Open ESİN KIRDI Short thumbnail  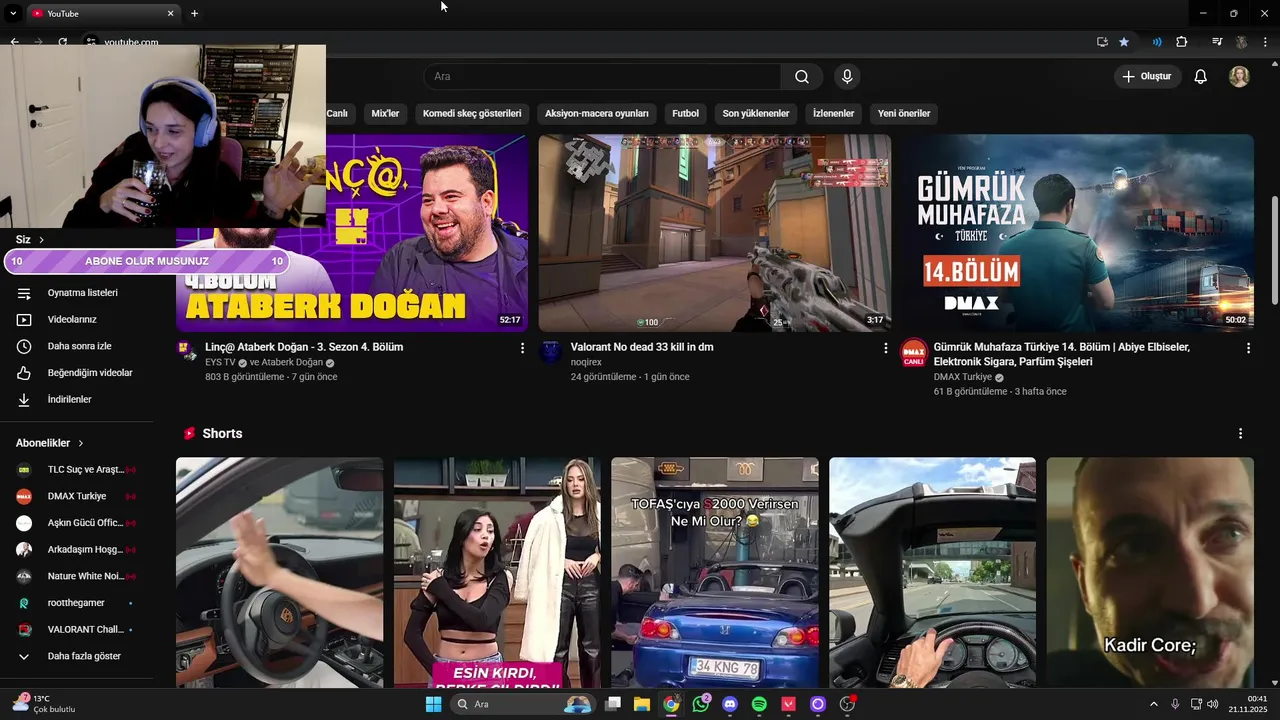tap(497, 573)
